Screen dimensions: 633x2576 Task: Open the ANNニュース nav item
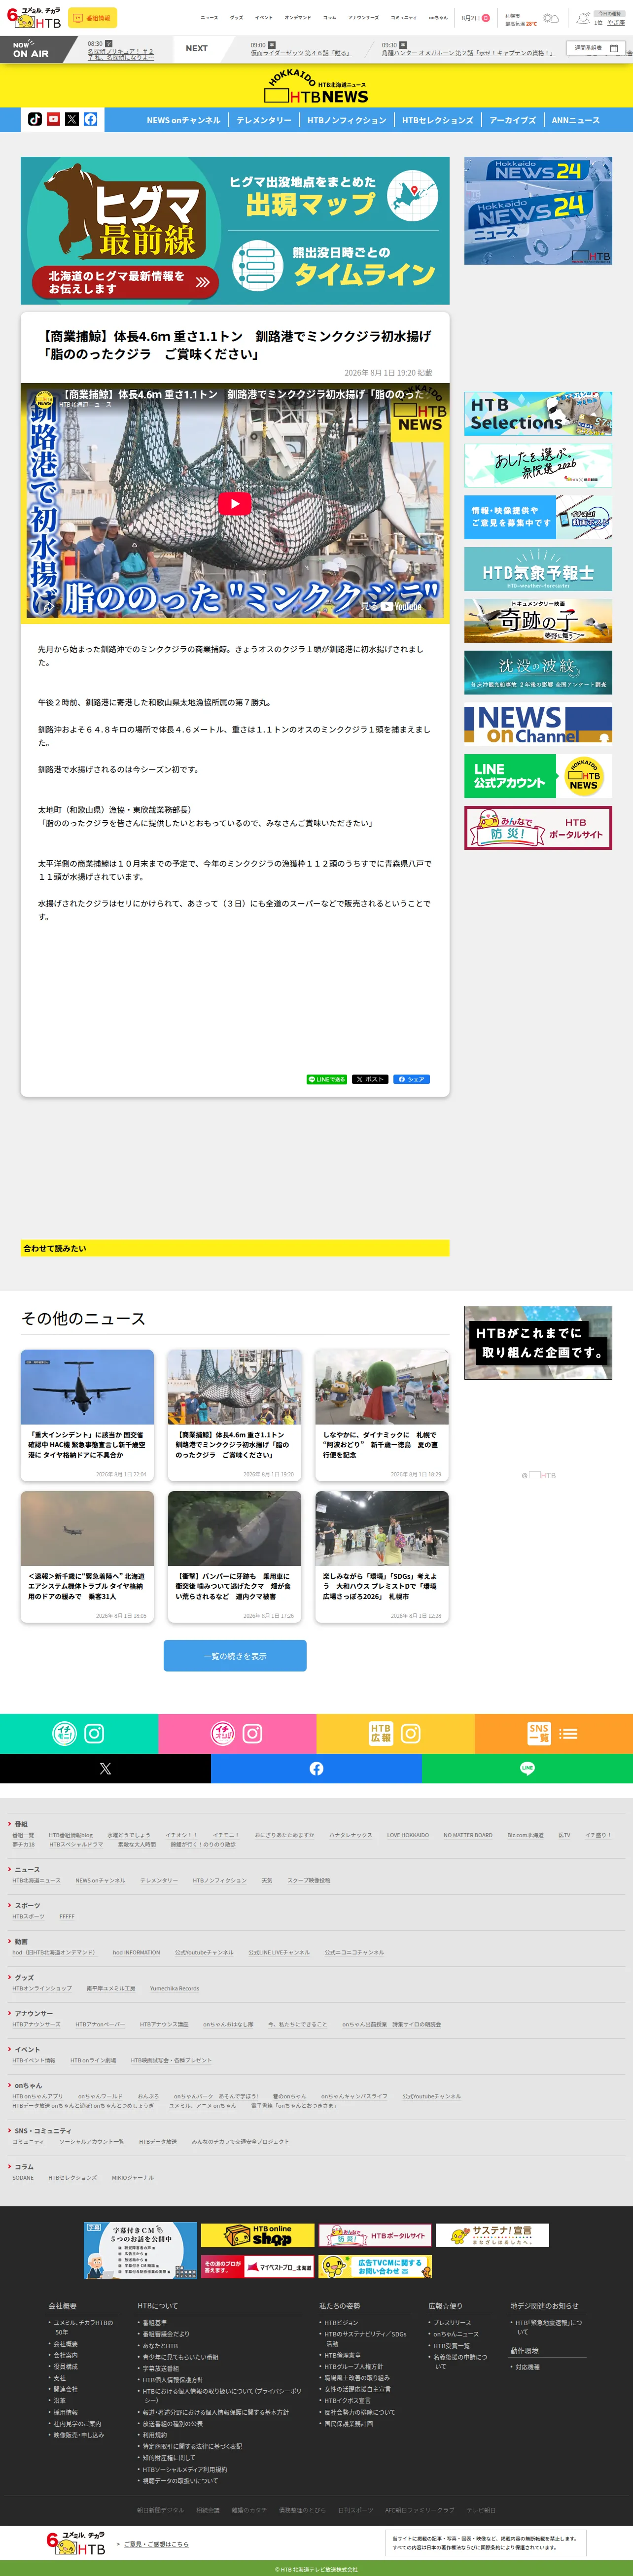[x=575, y=120]
